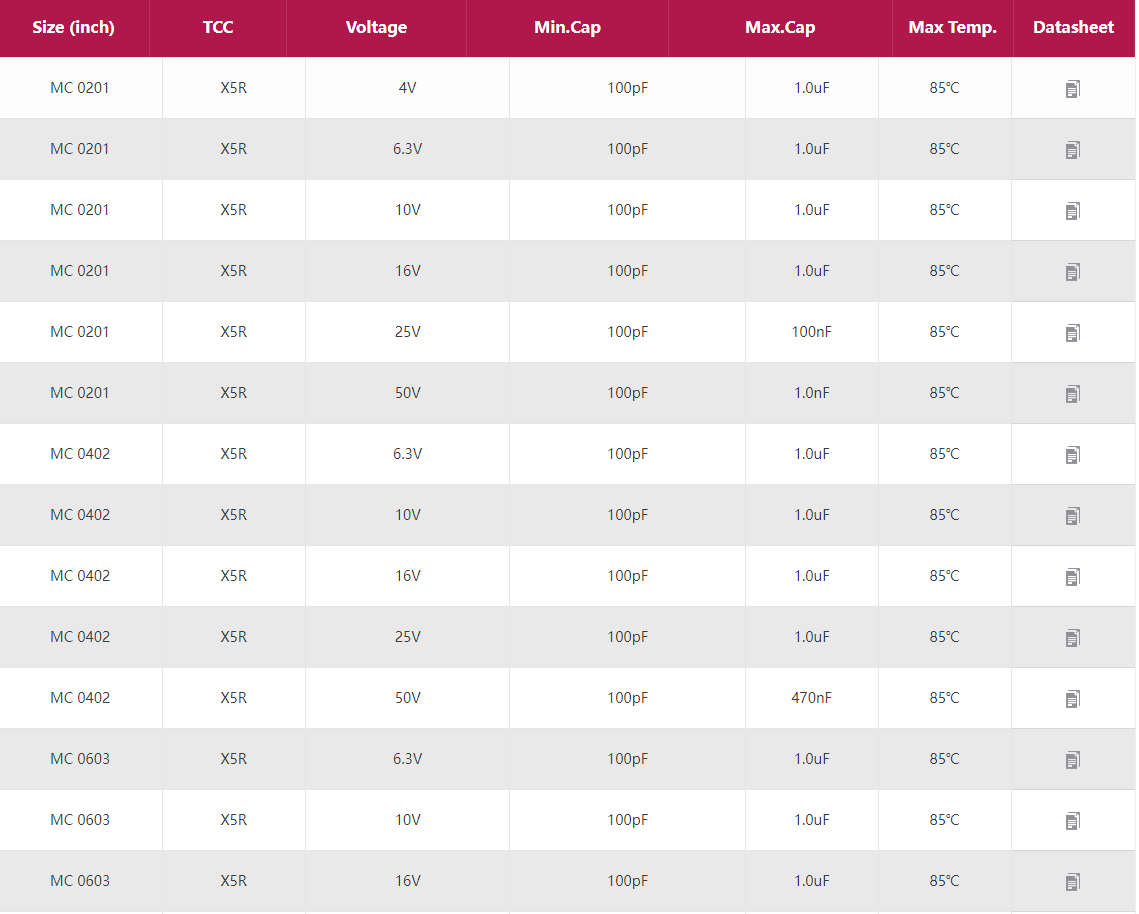
Task: Click the Size (inch) column header
Action: 74,28
